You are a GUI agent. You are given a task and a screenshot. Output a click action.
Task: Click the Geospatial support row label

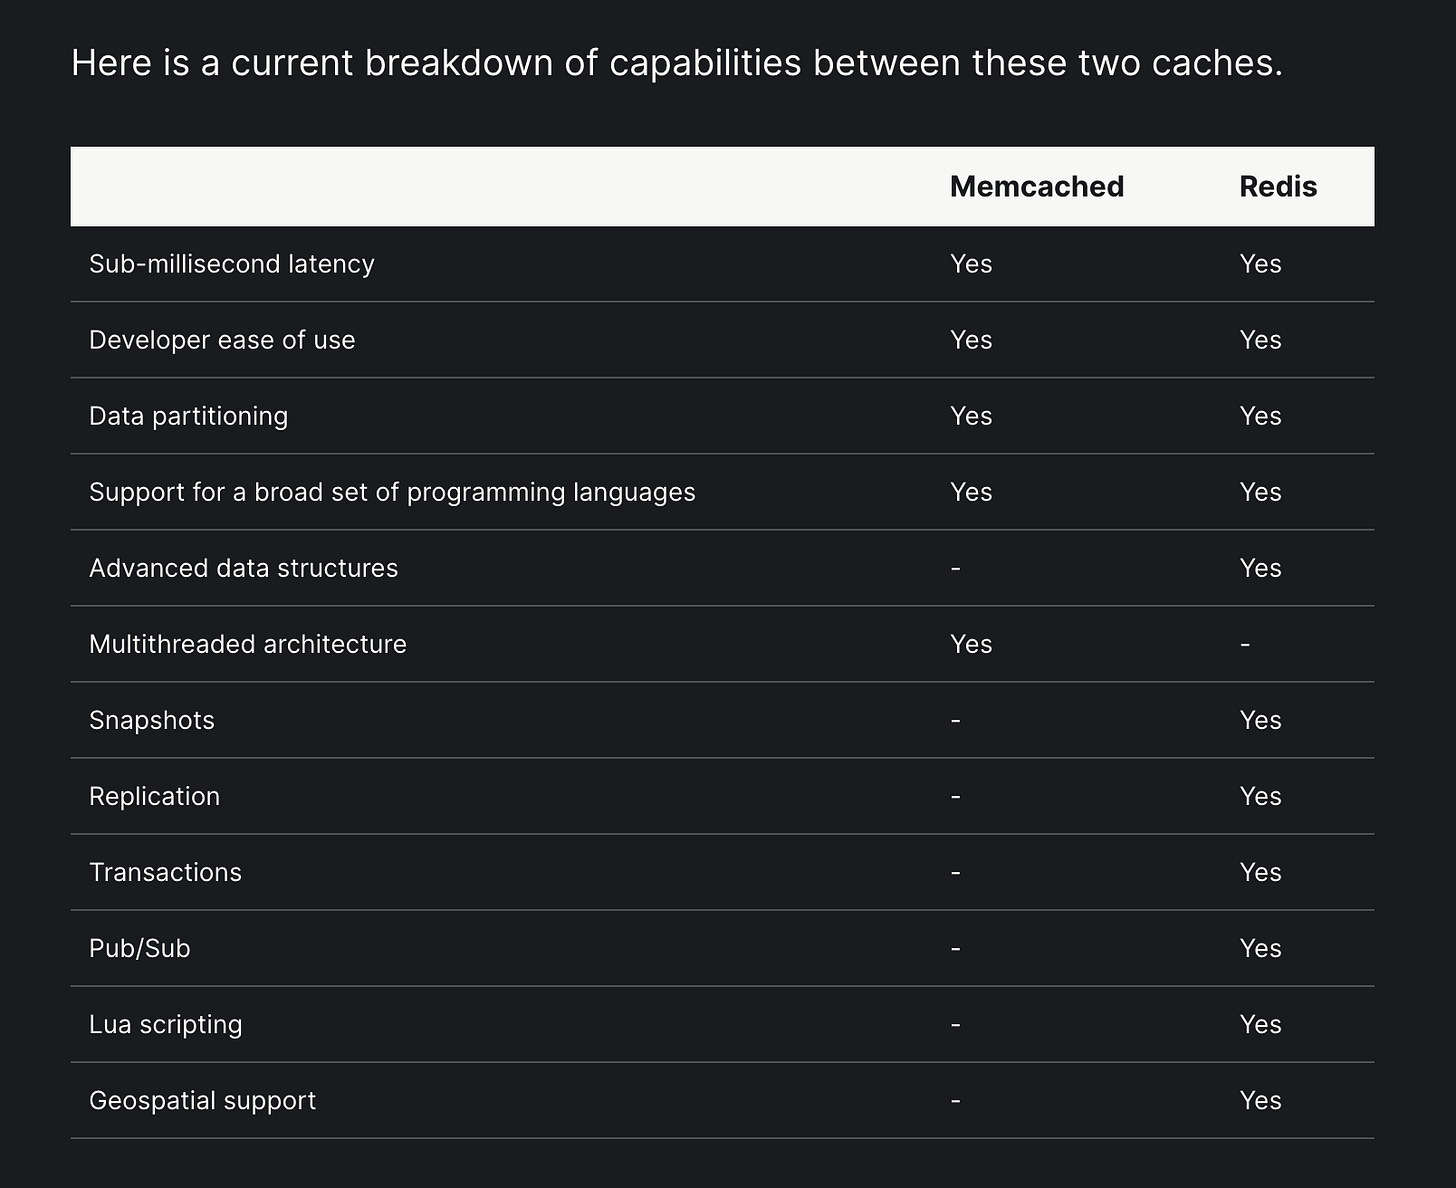point(202,1100)
